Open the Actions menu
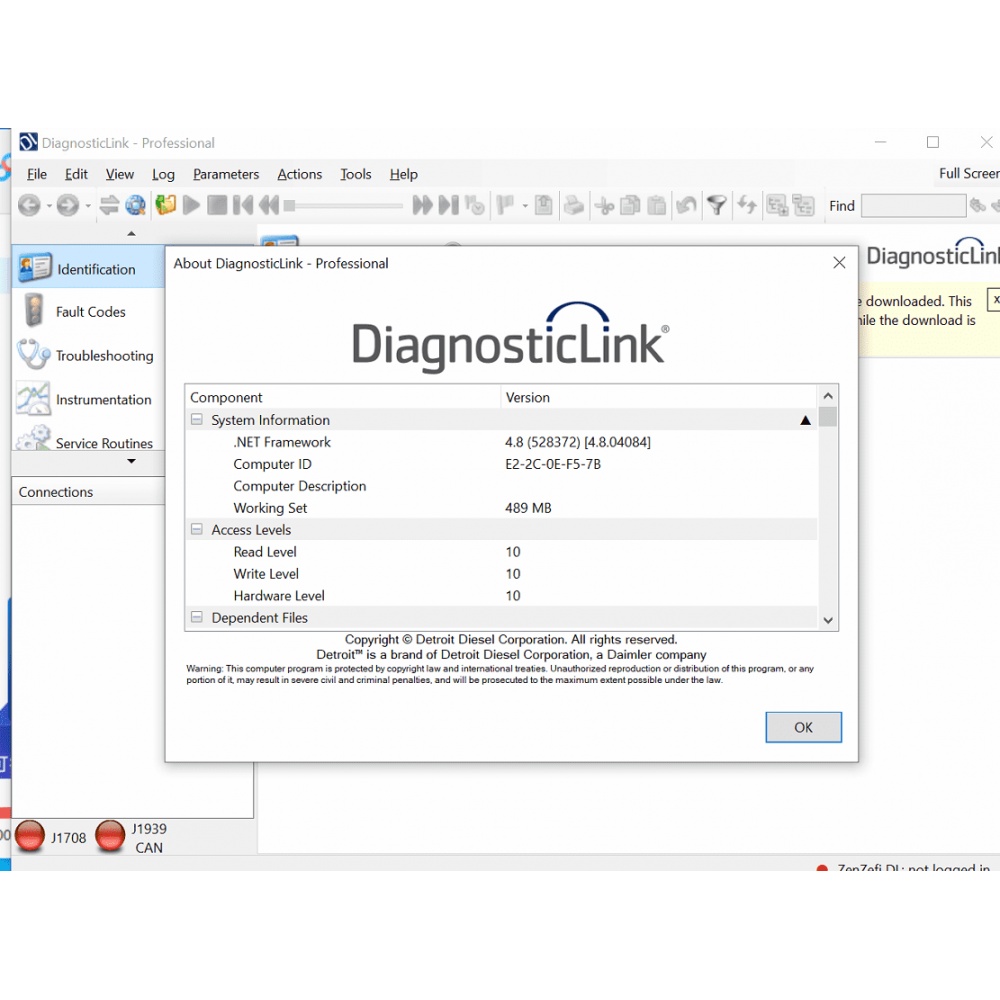The height and width of the screenshot is (1000, 1000). [x=300, y=174]
